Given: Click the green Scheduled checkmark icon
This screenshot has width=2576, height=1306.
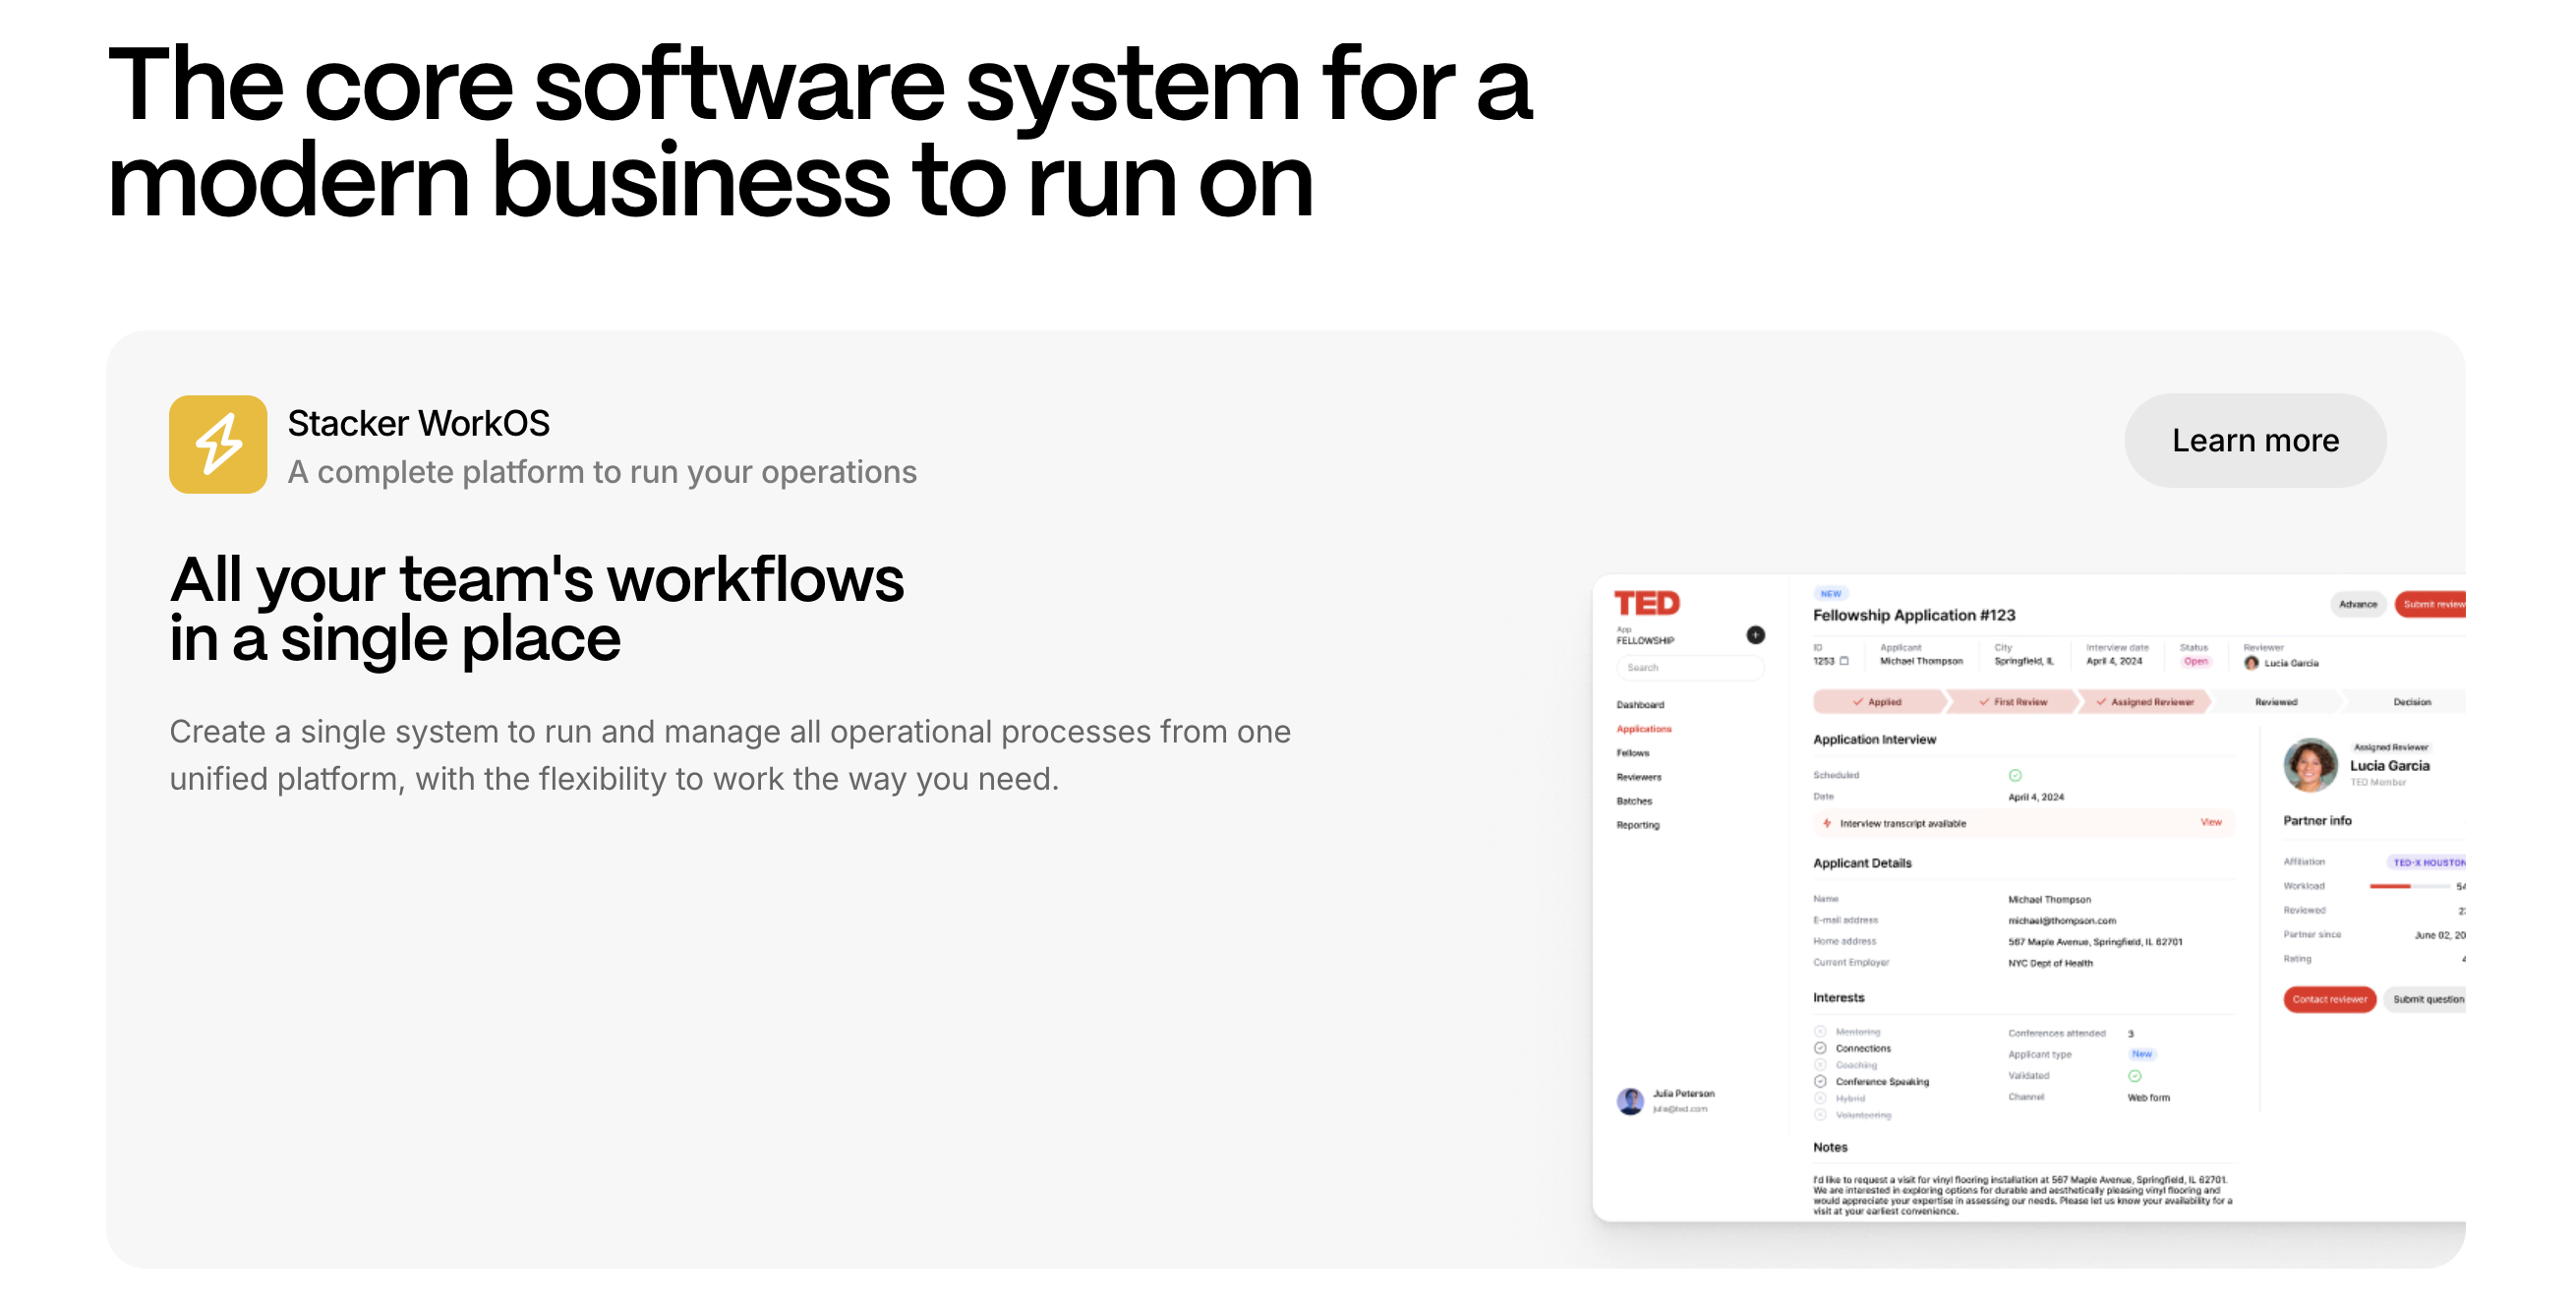Looking at the screenshot, I should [x=2015, y=775].
